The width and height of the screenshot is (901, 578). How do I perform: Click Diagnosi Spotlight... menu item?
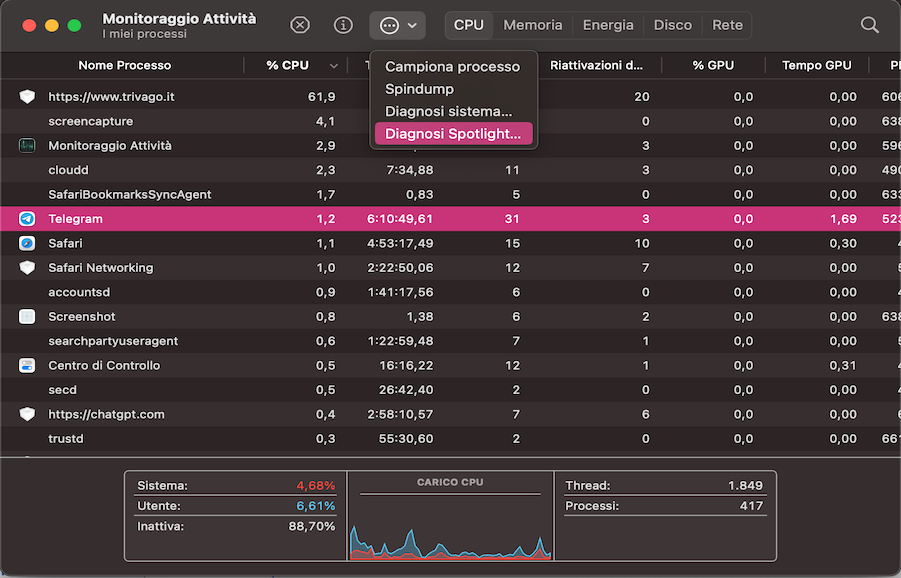coord(453,133)
